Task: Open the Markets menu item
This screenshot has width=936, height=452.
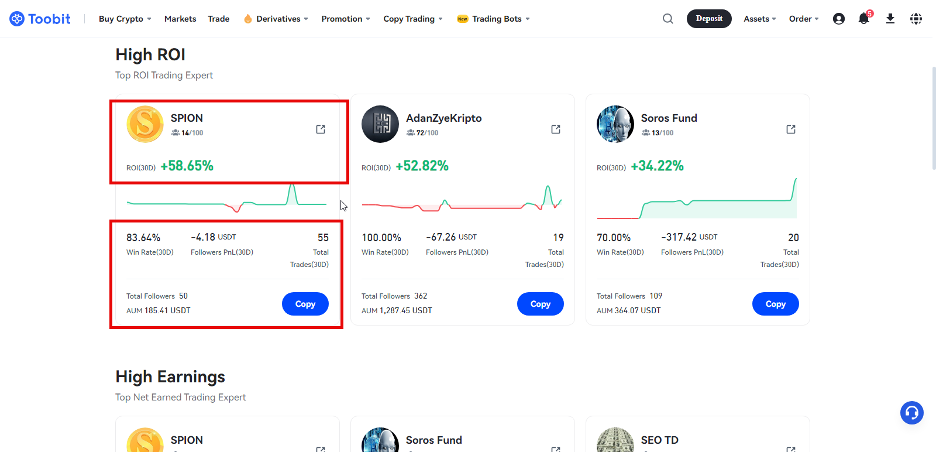Action: [180, 19]
